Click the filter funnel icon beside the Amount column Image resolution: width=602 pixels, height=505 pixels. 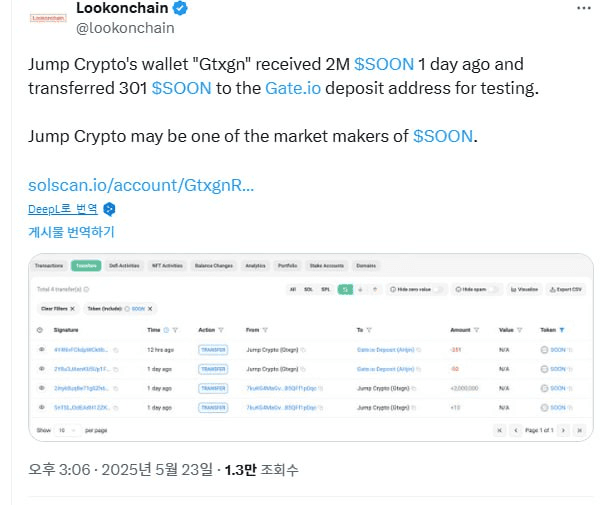pyautogui.click(x=476, y=330)
